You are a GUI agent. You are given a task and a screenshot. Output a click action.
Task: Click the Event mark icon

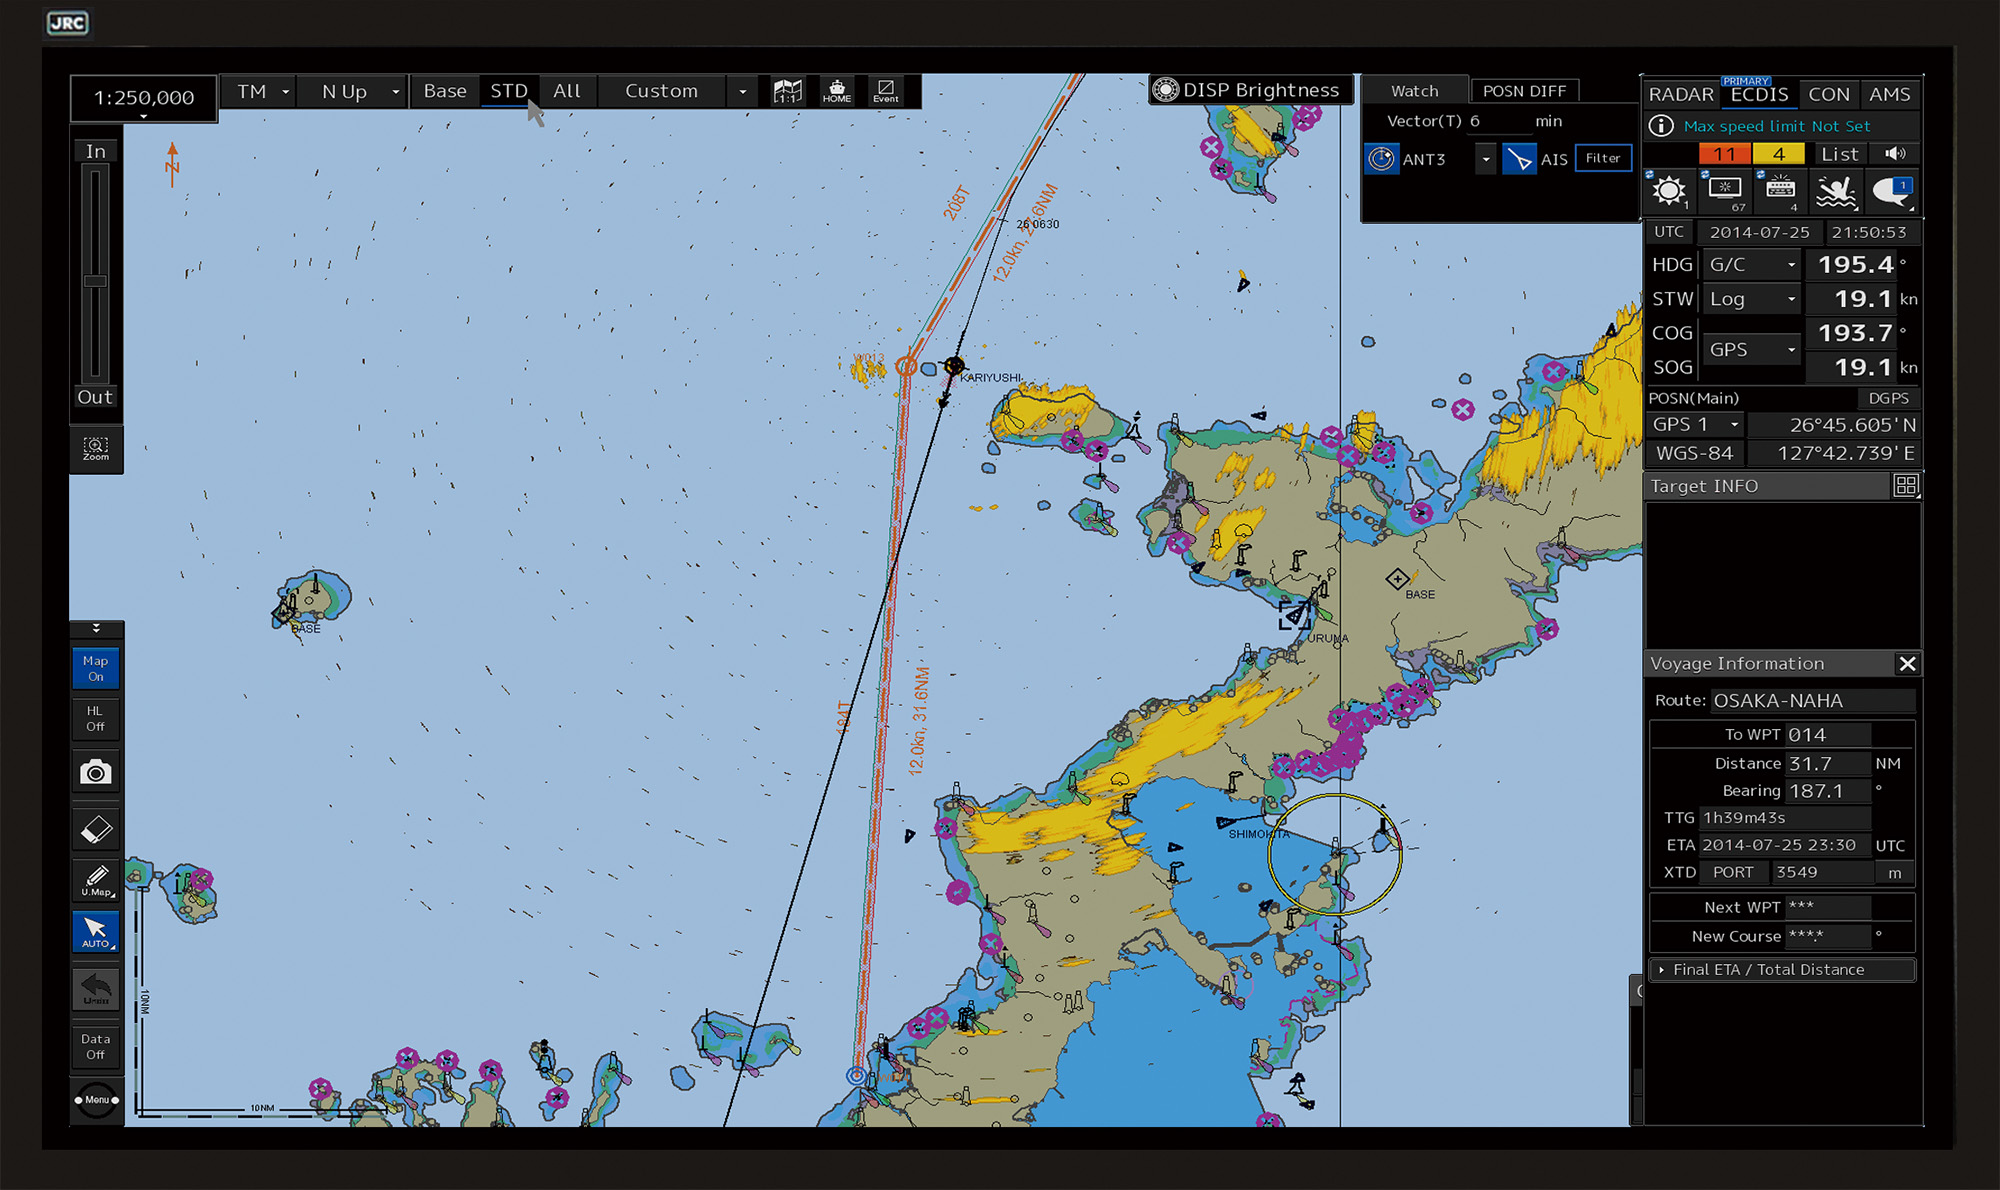coord(886,91)
